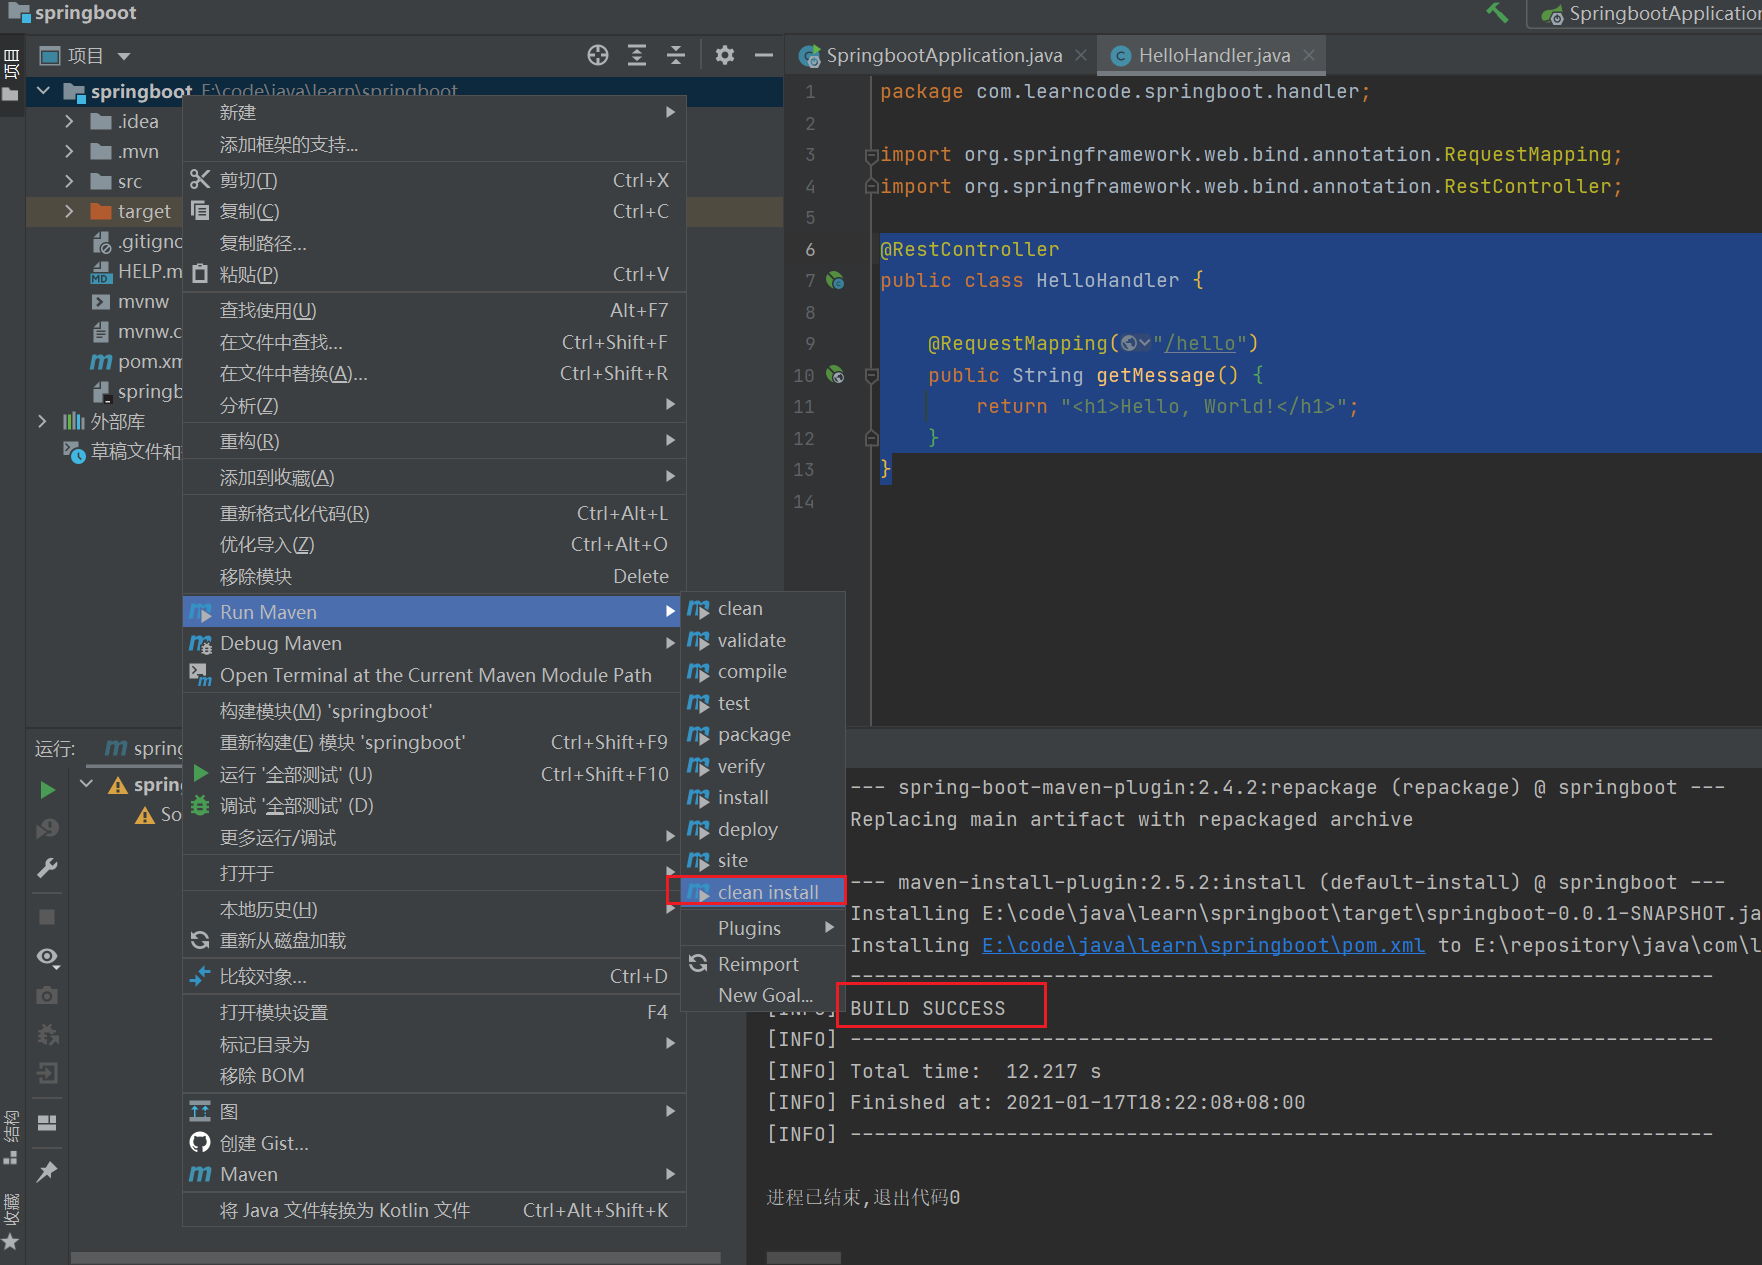Expand the target folder
This screenshot has width=1762, height=1265.
pos(69,211)
